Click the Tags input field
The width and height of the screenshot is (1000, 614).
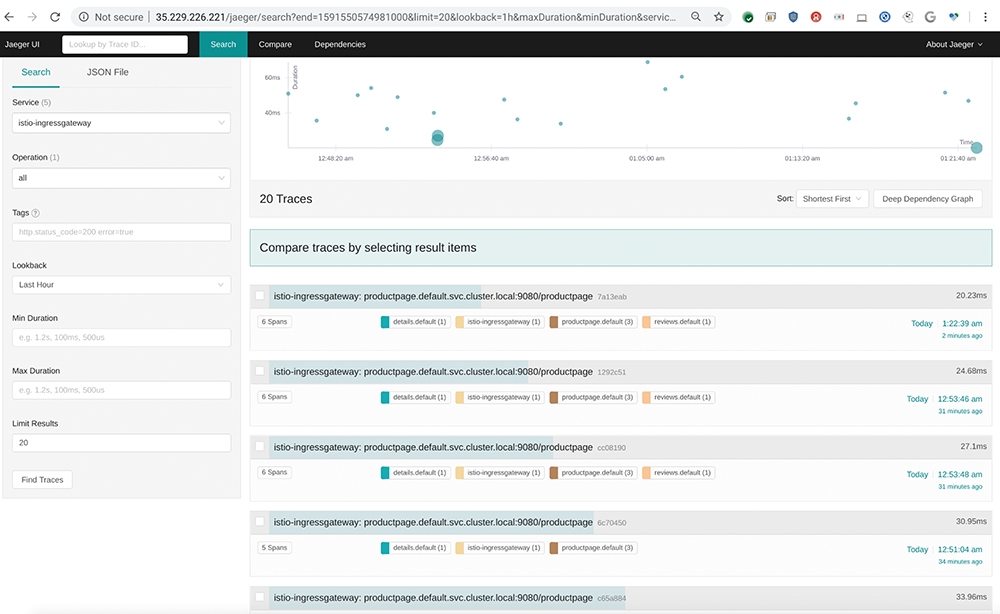pyautogui.click(x=121, y=232)
